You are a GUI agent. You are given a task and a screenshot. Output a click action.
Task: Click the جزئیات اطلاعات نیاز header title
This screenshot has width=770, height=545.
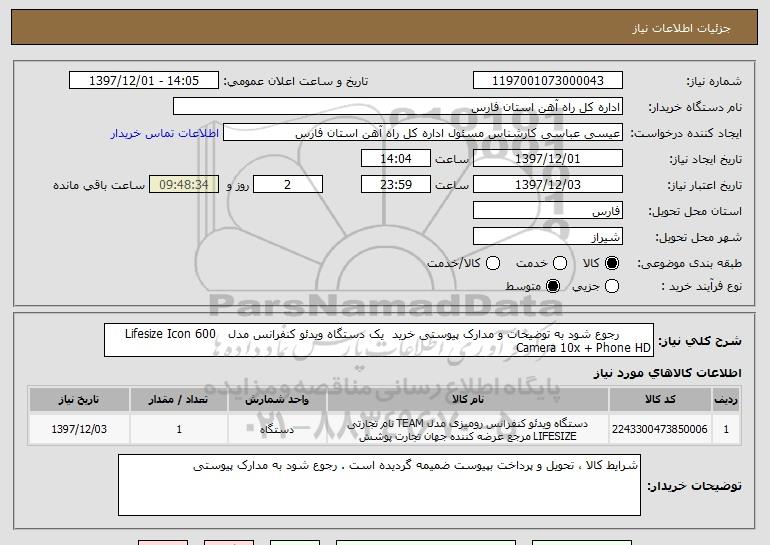pos(681,28)
